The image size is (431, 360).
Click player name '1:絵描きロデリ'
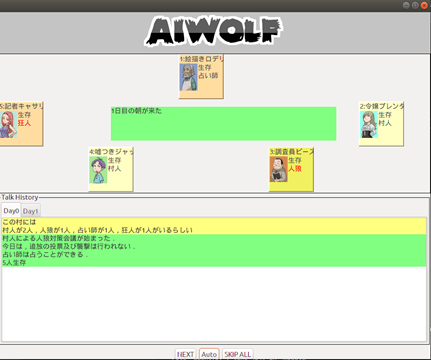tap(201, 59)
